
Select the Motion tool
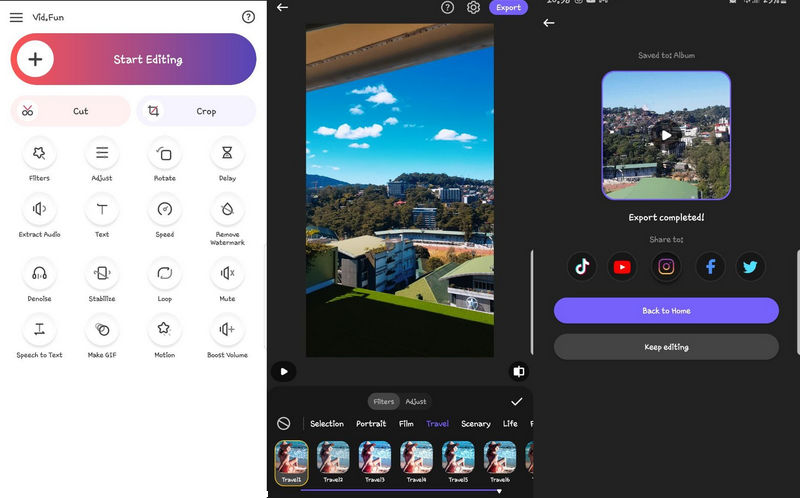(165, 330)
